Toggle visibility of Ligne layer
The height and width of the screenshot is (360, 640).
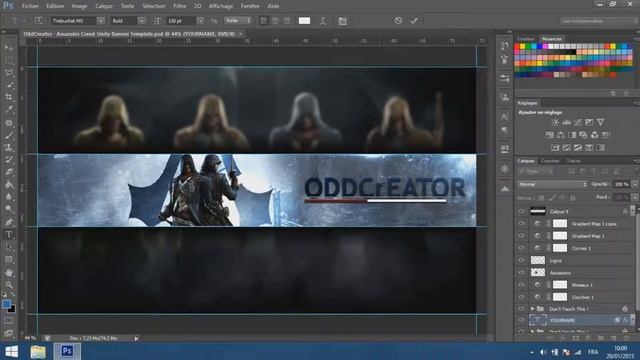click(x=521, y=260)
